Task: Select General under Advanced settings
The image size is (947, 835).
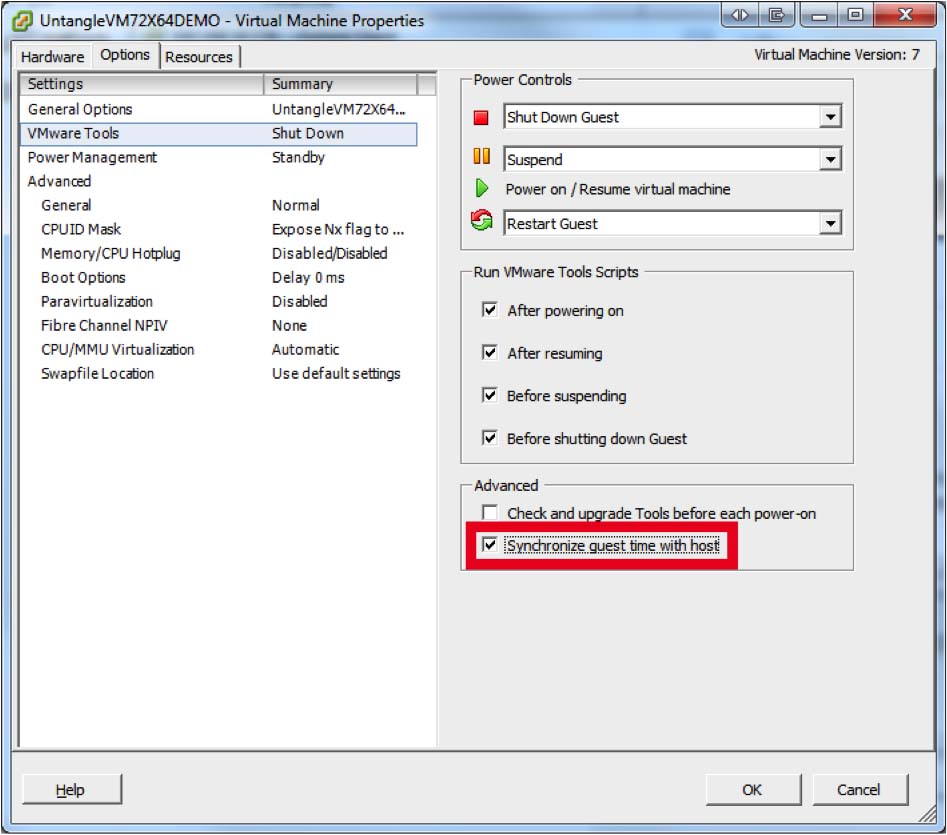Action: (218, 205)
